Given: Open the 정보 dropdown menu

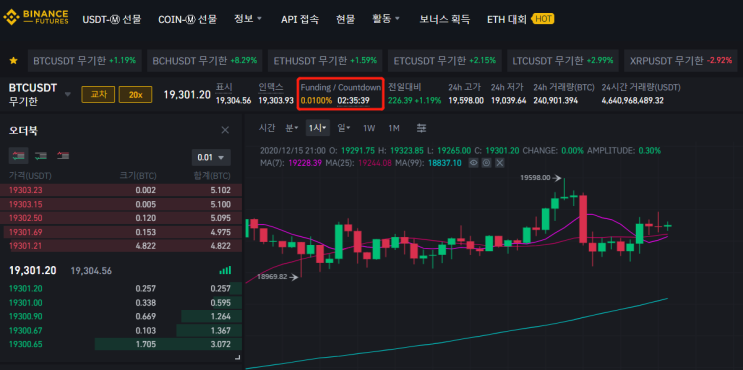Looking at the screenshot, I should pyautogui.click(x=248, y=19).
